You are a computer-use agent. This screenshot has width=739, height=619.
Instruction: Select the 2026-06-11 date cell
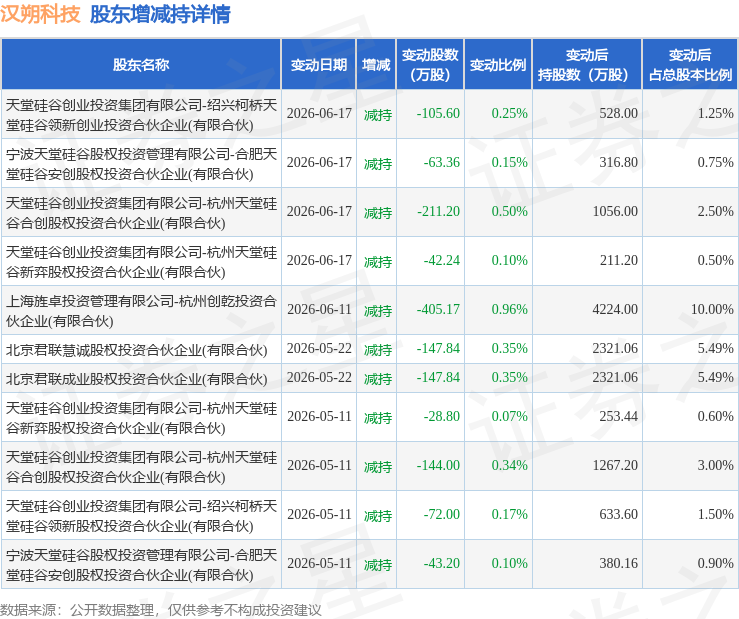point(319,309)
